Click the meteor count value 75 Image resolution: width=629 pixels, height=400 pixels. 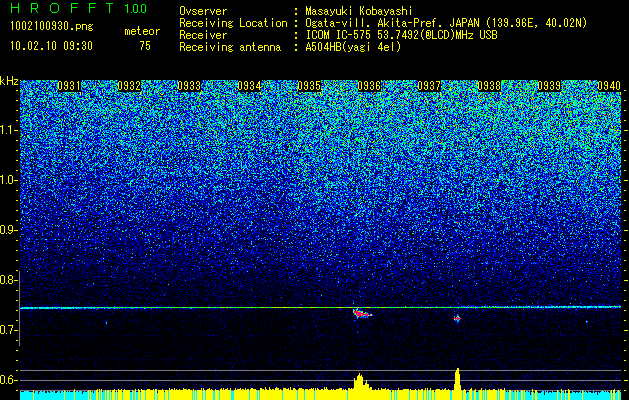click(145, 46)
